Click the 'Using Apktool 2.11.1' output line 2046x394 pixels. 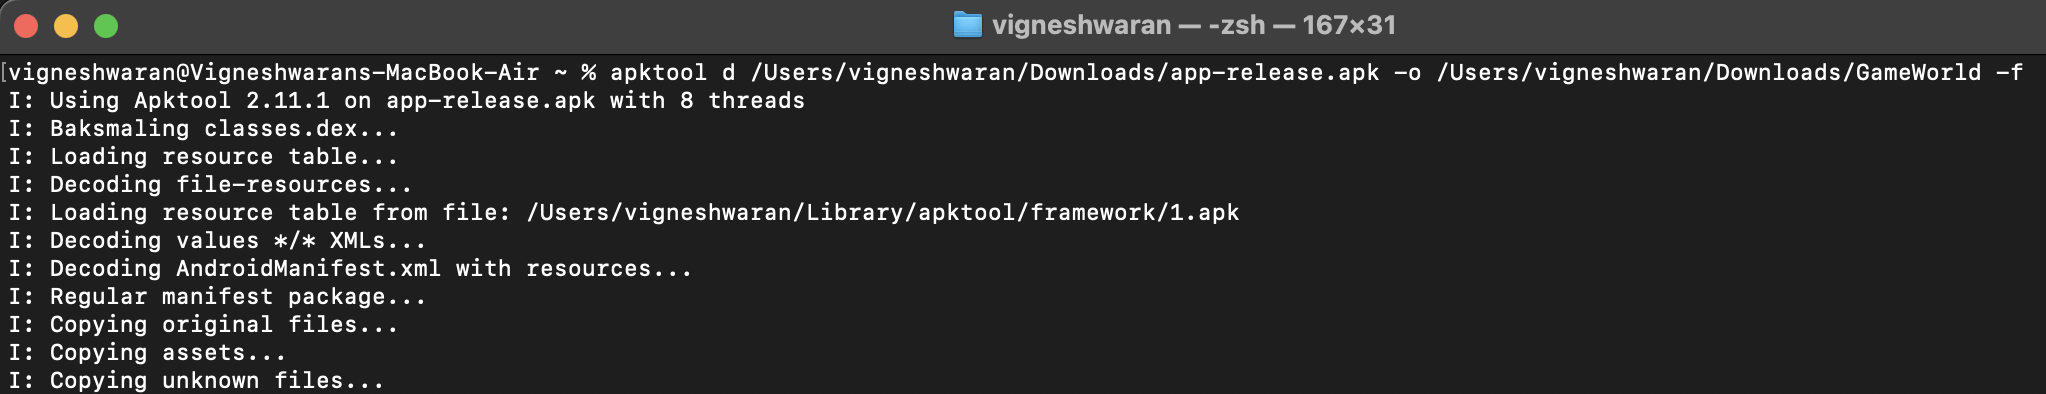click(407, 101)
